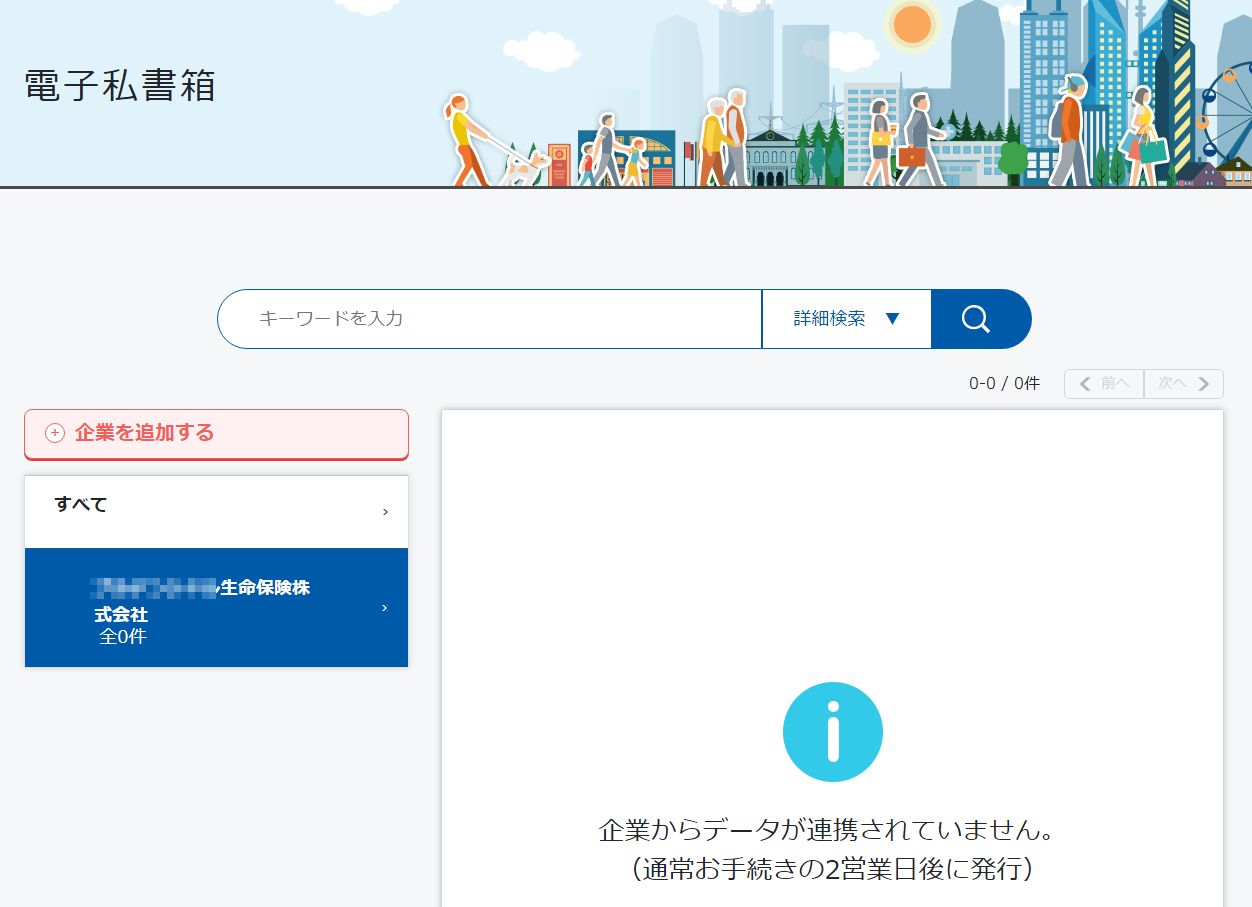Viewport: 1252px width, 907px height.
Task: Click the sun in the header banner
Action: coord(911,25)
